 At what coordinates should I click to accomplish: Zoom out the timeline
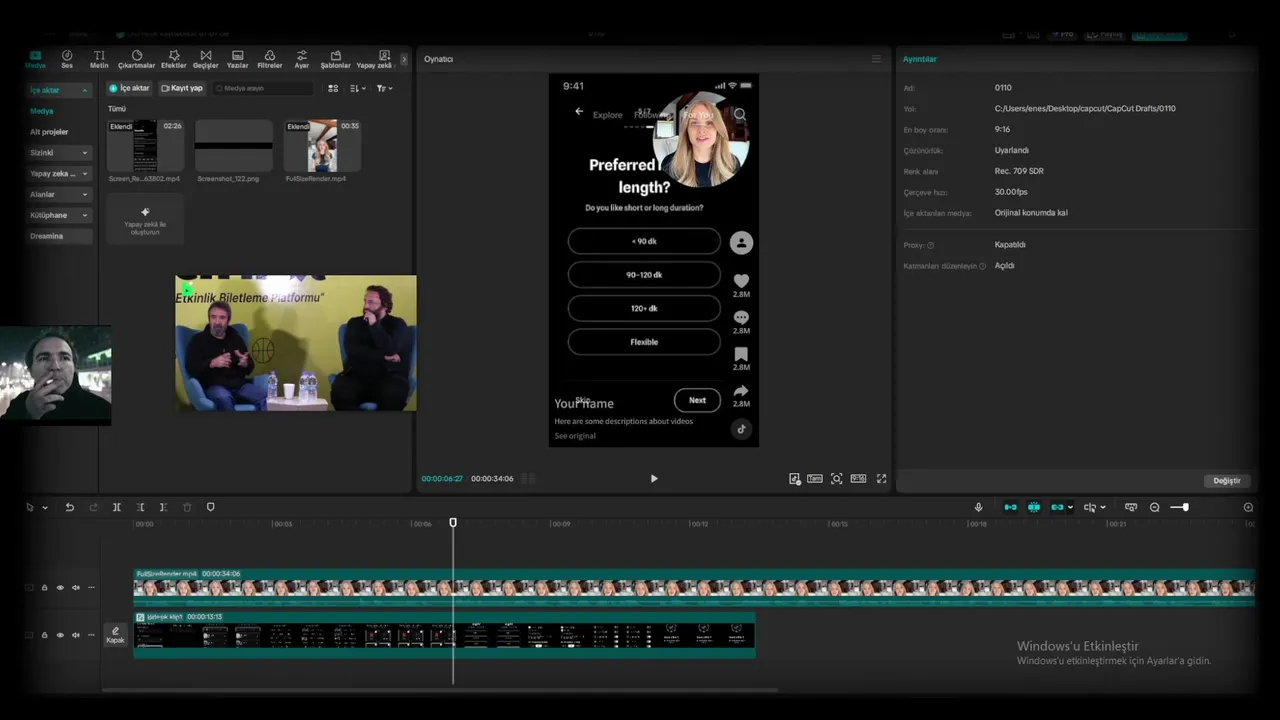(1154, 508)
